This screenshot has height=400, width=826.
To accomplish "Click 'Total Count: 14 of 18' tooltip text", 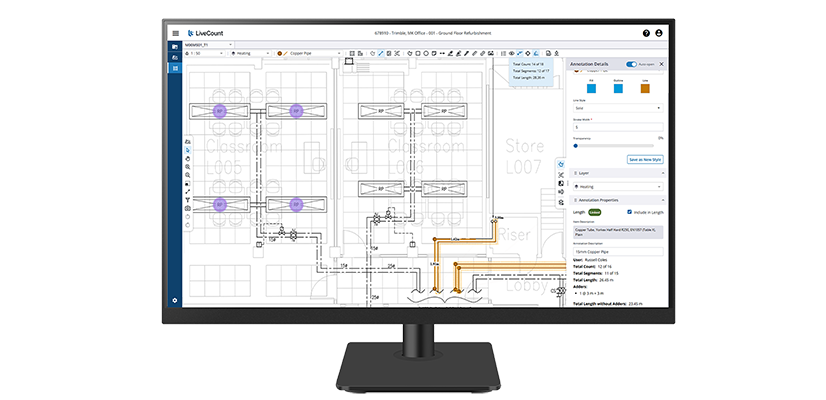I will [x=527, y=64].
